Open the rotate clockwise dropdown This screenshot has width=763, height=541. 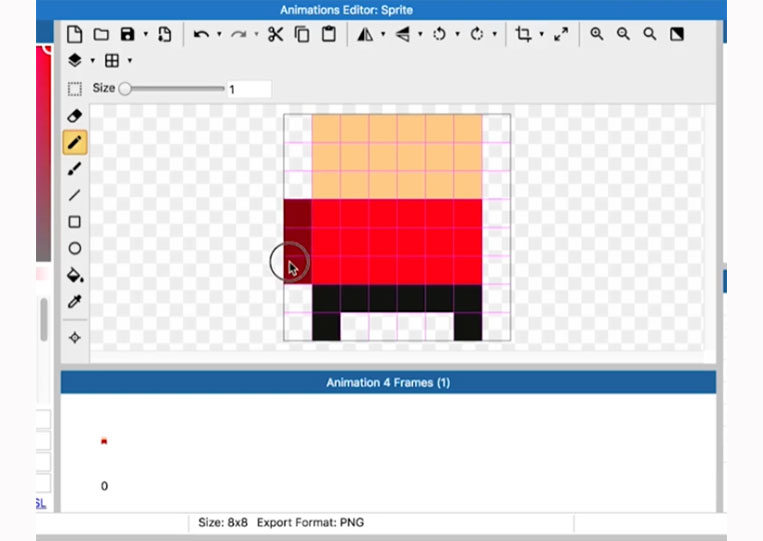click(494, 34)
